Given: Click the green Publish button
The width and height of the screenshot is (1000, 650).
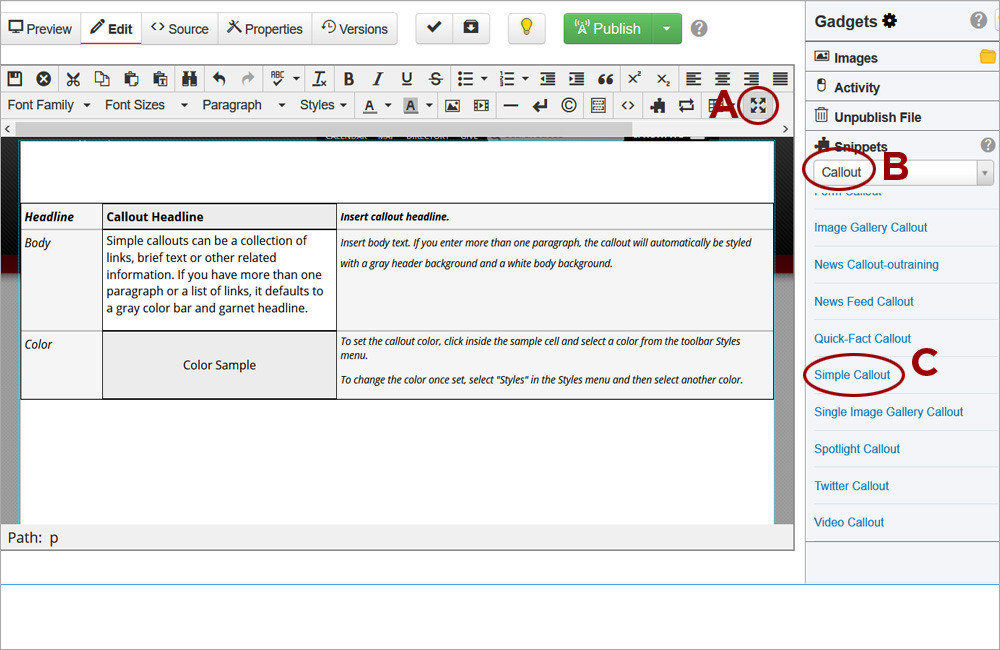Looking at the screenshot, I should tap(607, 29).
